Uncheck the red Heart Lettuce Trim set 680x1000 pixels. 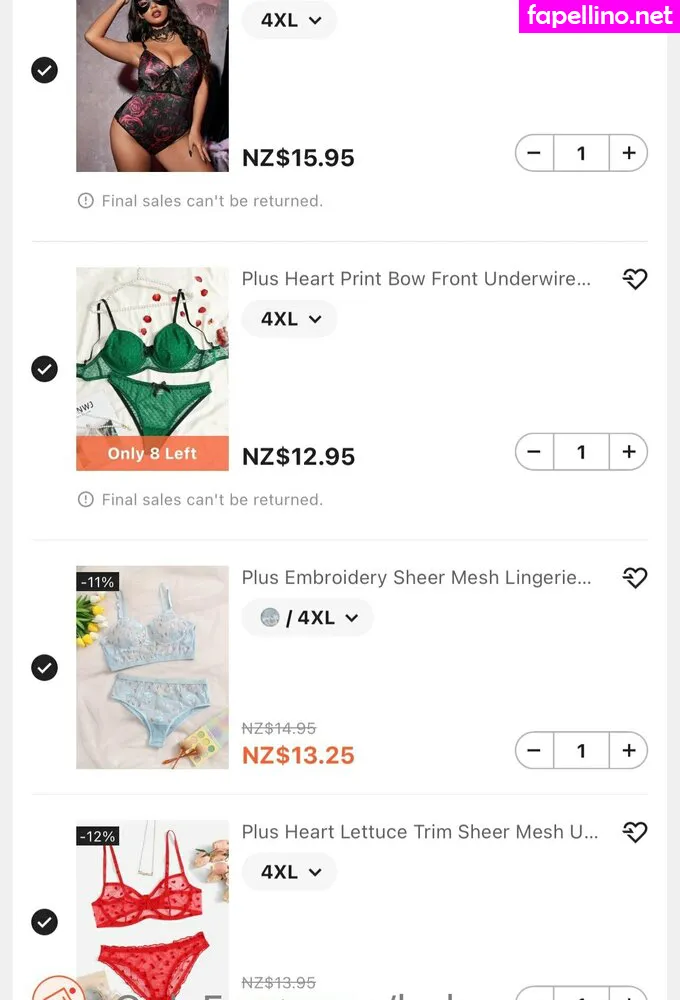(x=45, y=922)
